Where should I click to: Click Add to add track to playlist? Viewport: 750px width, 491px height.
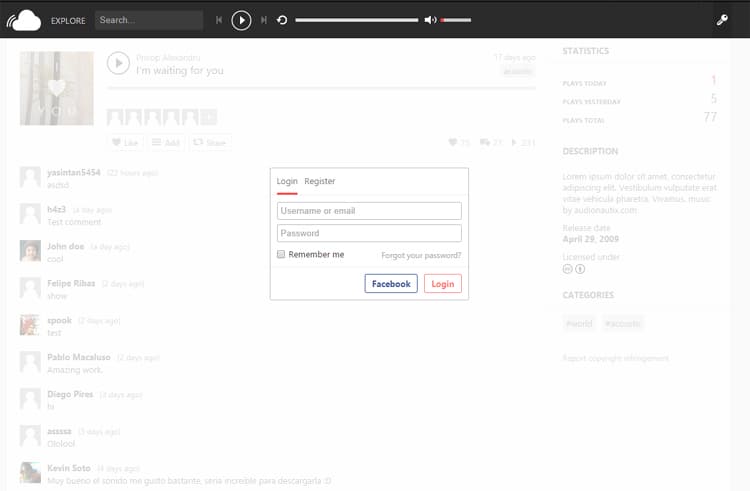(166, 142)
